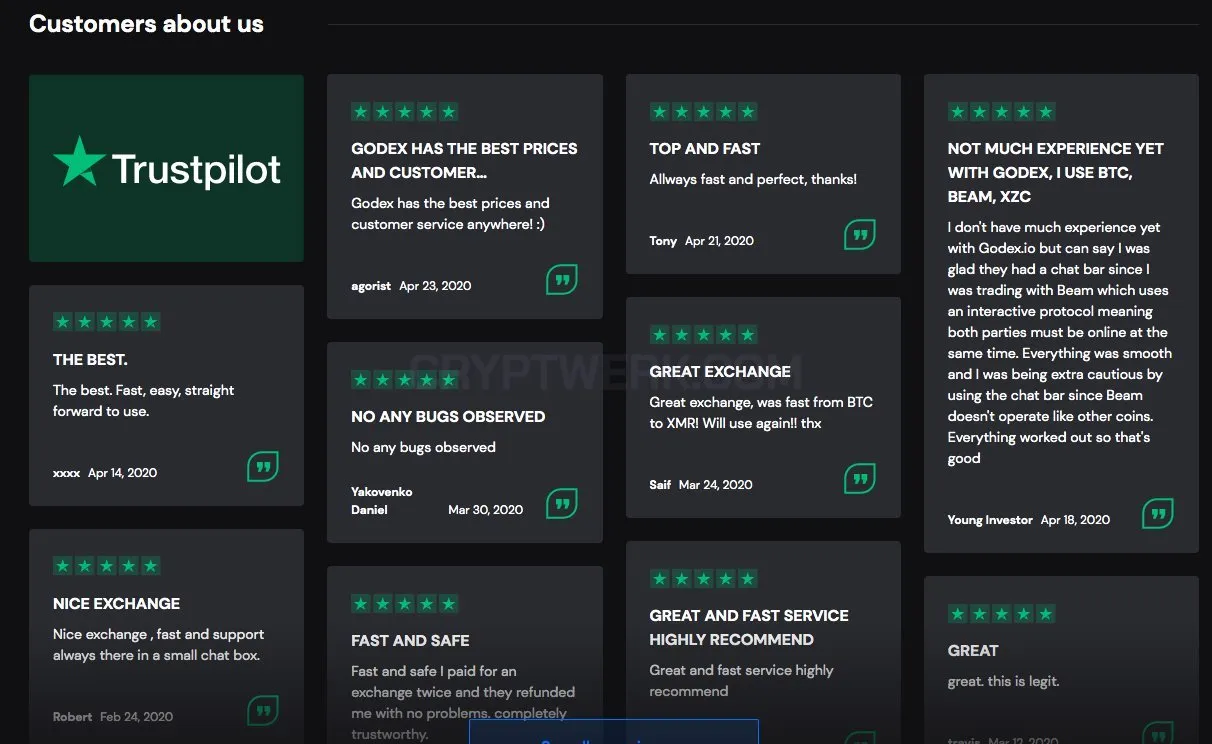
Task: Open review titled GREAT AND FAST SERVICE HIGHLY RECOMMEND
Action: coord(749,627)
